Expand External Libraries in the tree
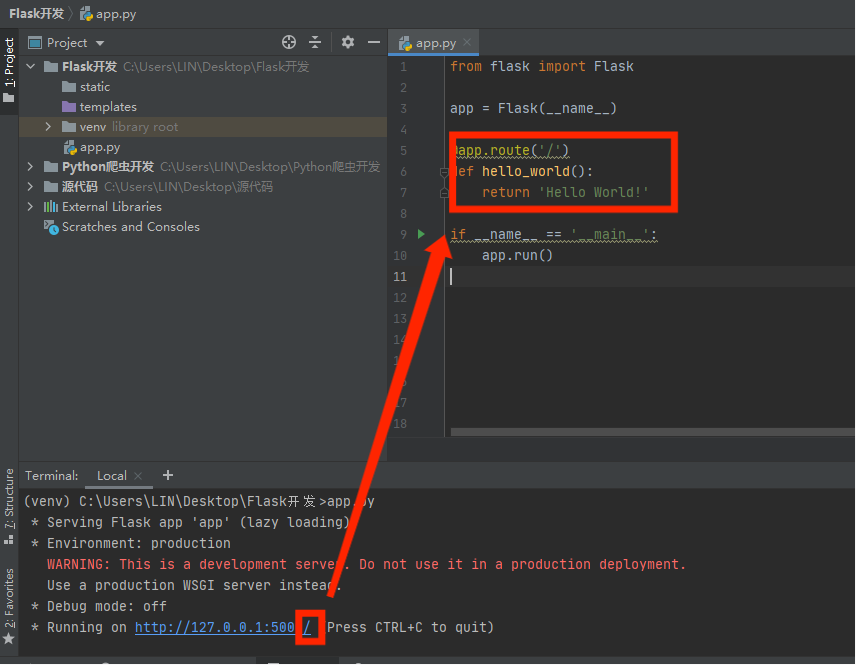The height and width of the screenshot is (665, 856). (x=31, y=207)
